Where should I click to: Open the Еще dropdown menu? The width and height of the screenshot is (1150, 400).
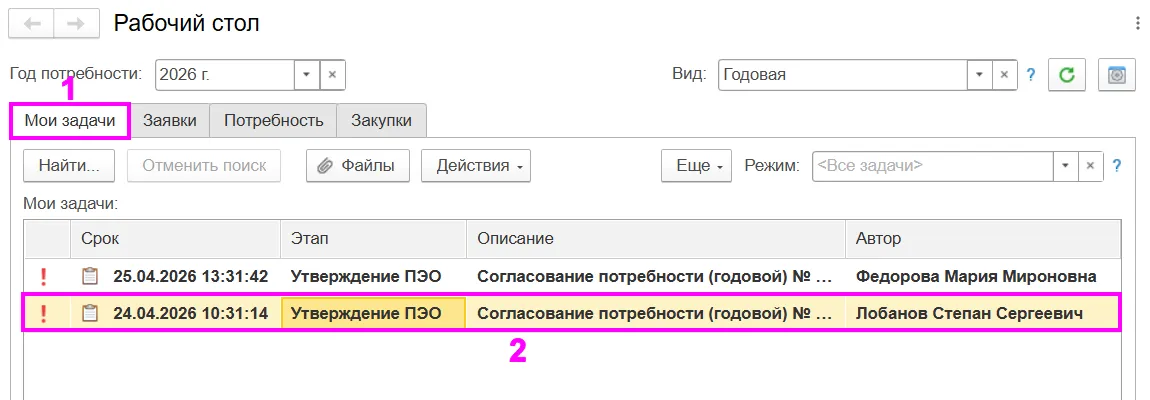pos(696,166)
